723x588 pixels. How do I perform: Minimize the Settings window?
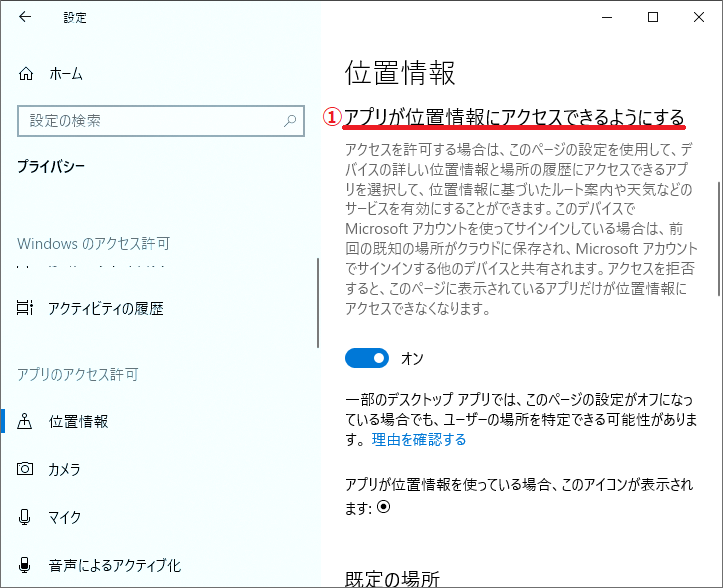607,18
